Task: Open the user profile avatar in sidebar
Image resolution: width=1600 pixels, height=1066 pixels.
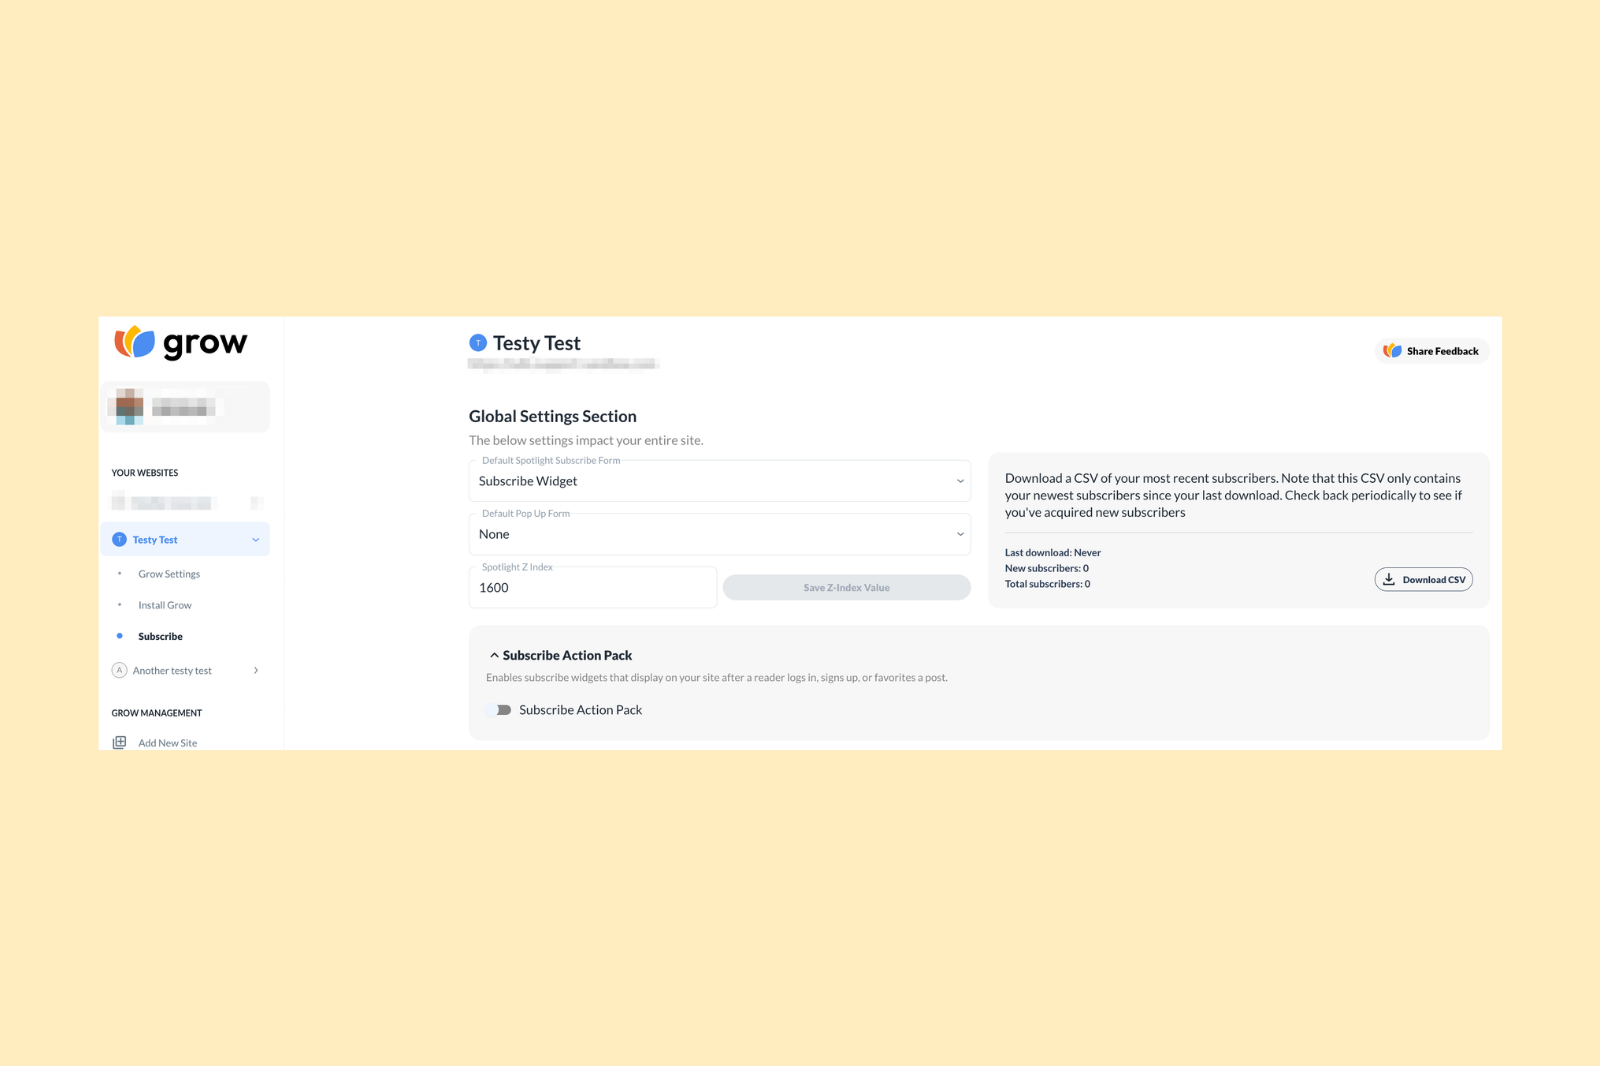Action: tap(126, 406)
